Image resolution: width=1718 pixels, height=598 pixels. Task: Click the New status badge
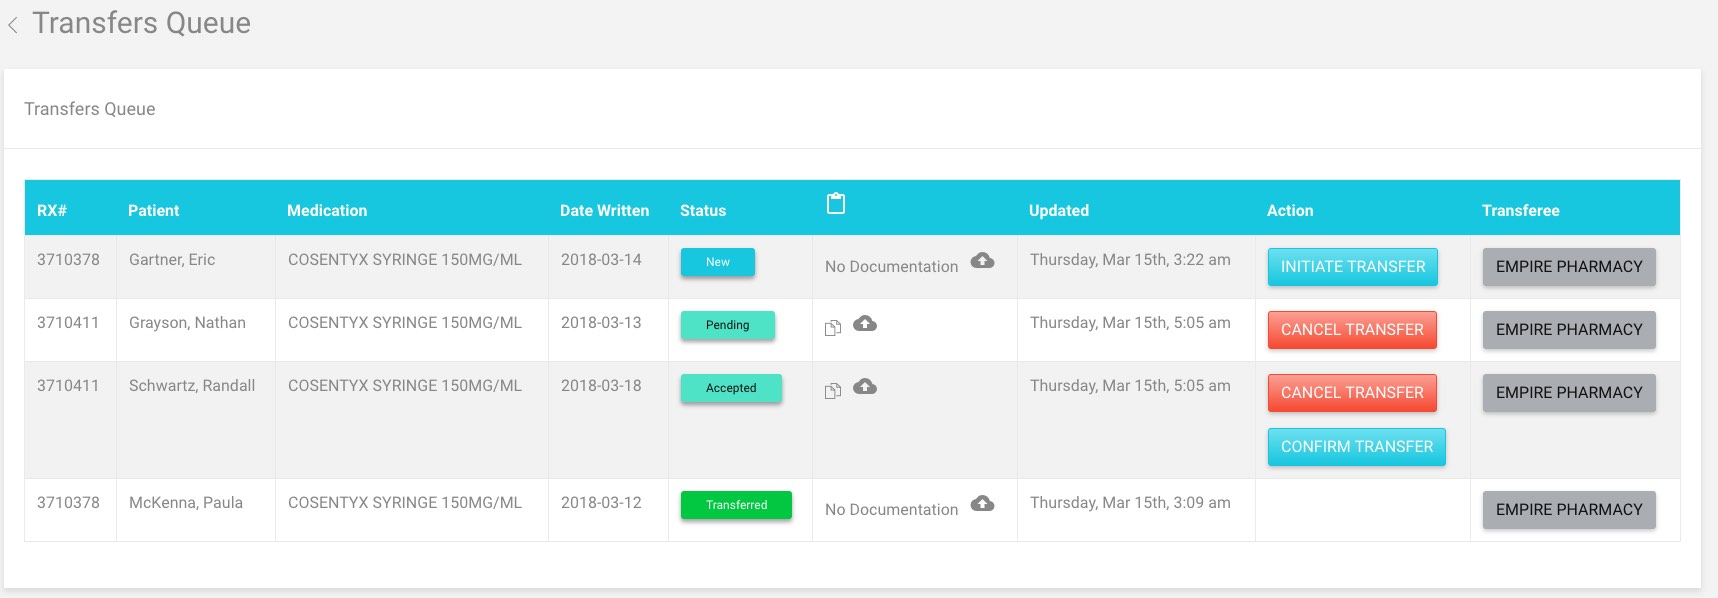(x=718, y=262)
